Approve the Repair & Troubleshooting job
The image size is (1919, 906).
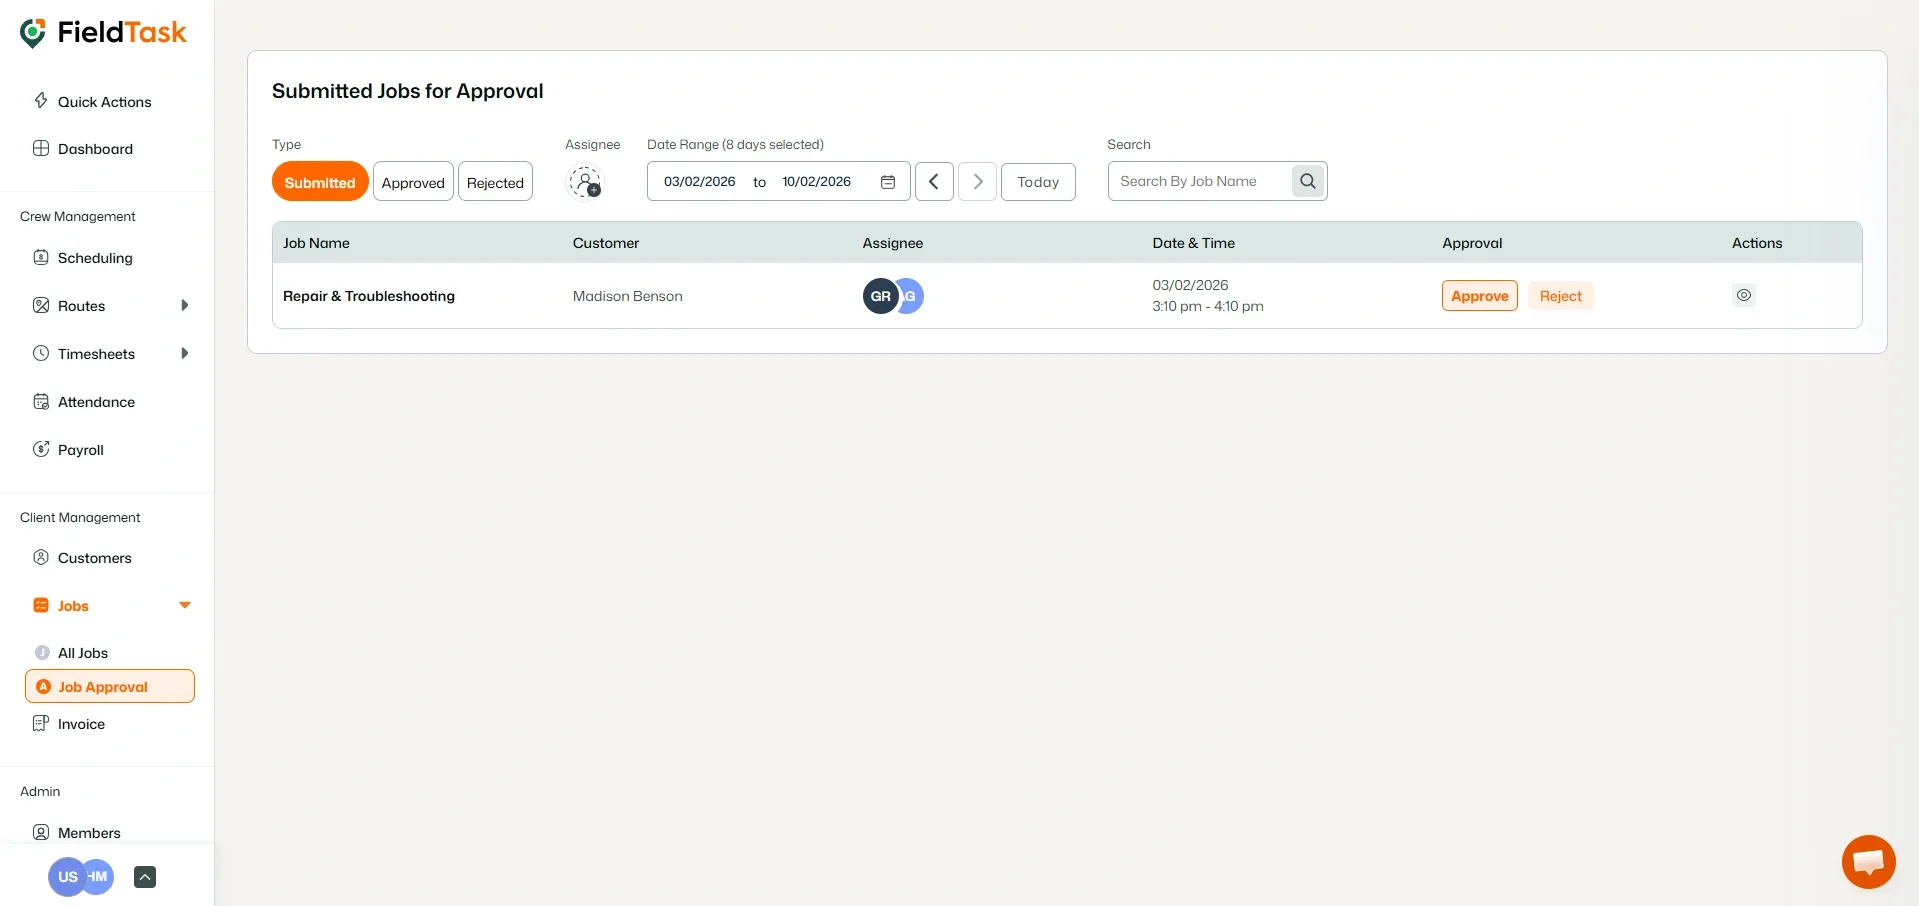[1480, 296]
